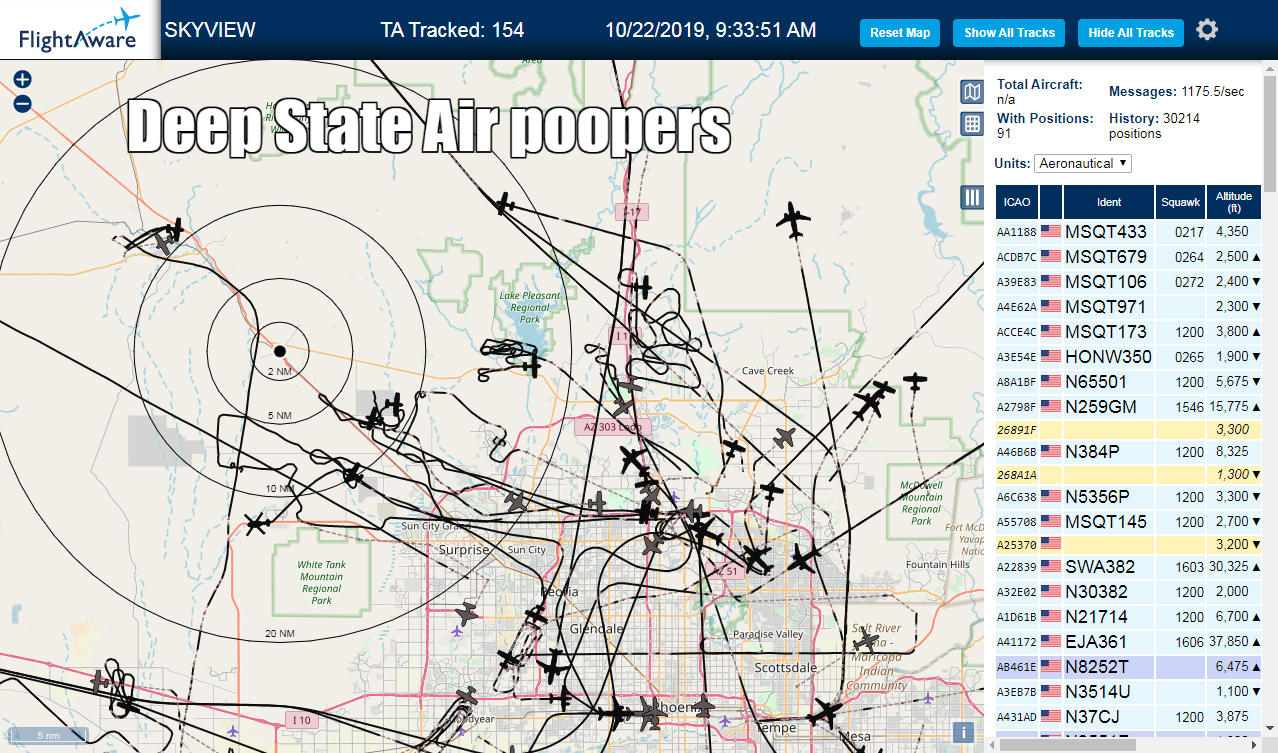Image resolution: width=1278 pixels, height=753 pixels.
Task: Click the Scottsdale map label
Action: tap(786, 667)
